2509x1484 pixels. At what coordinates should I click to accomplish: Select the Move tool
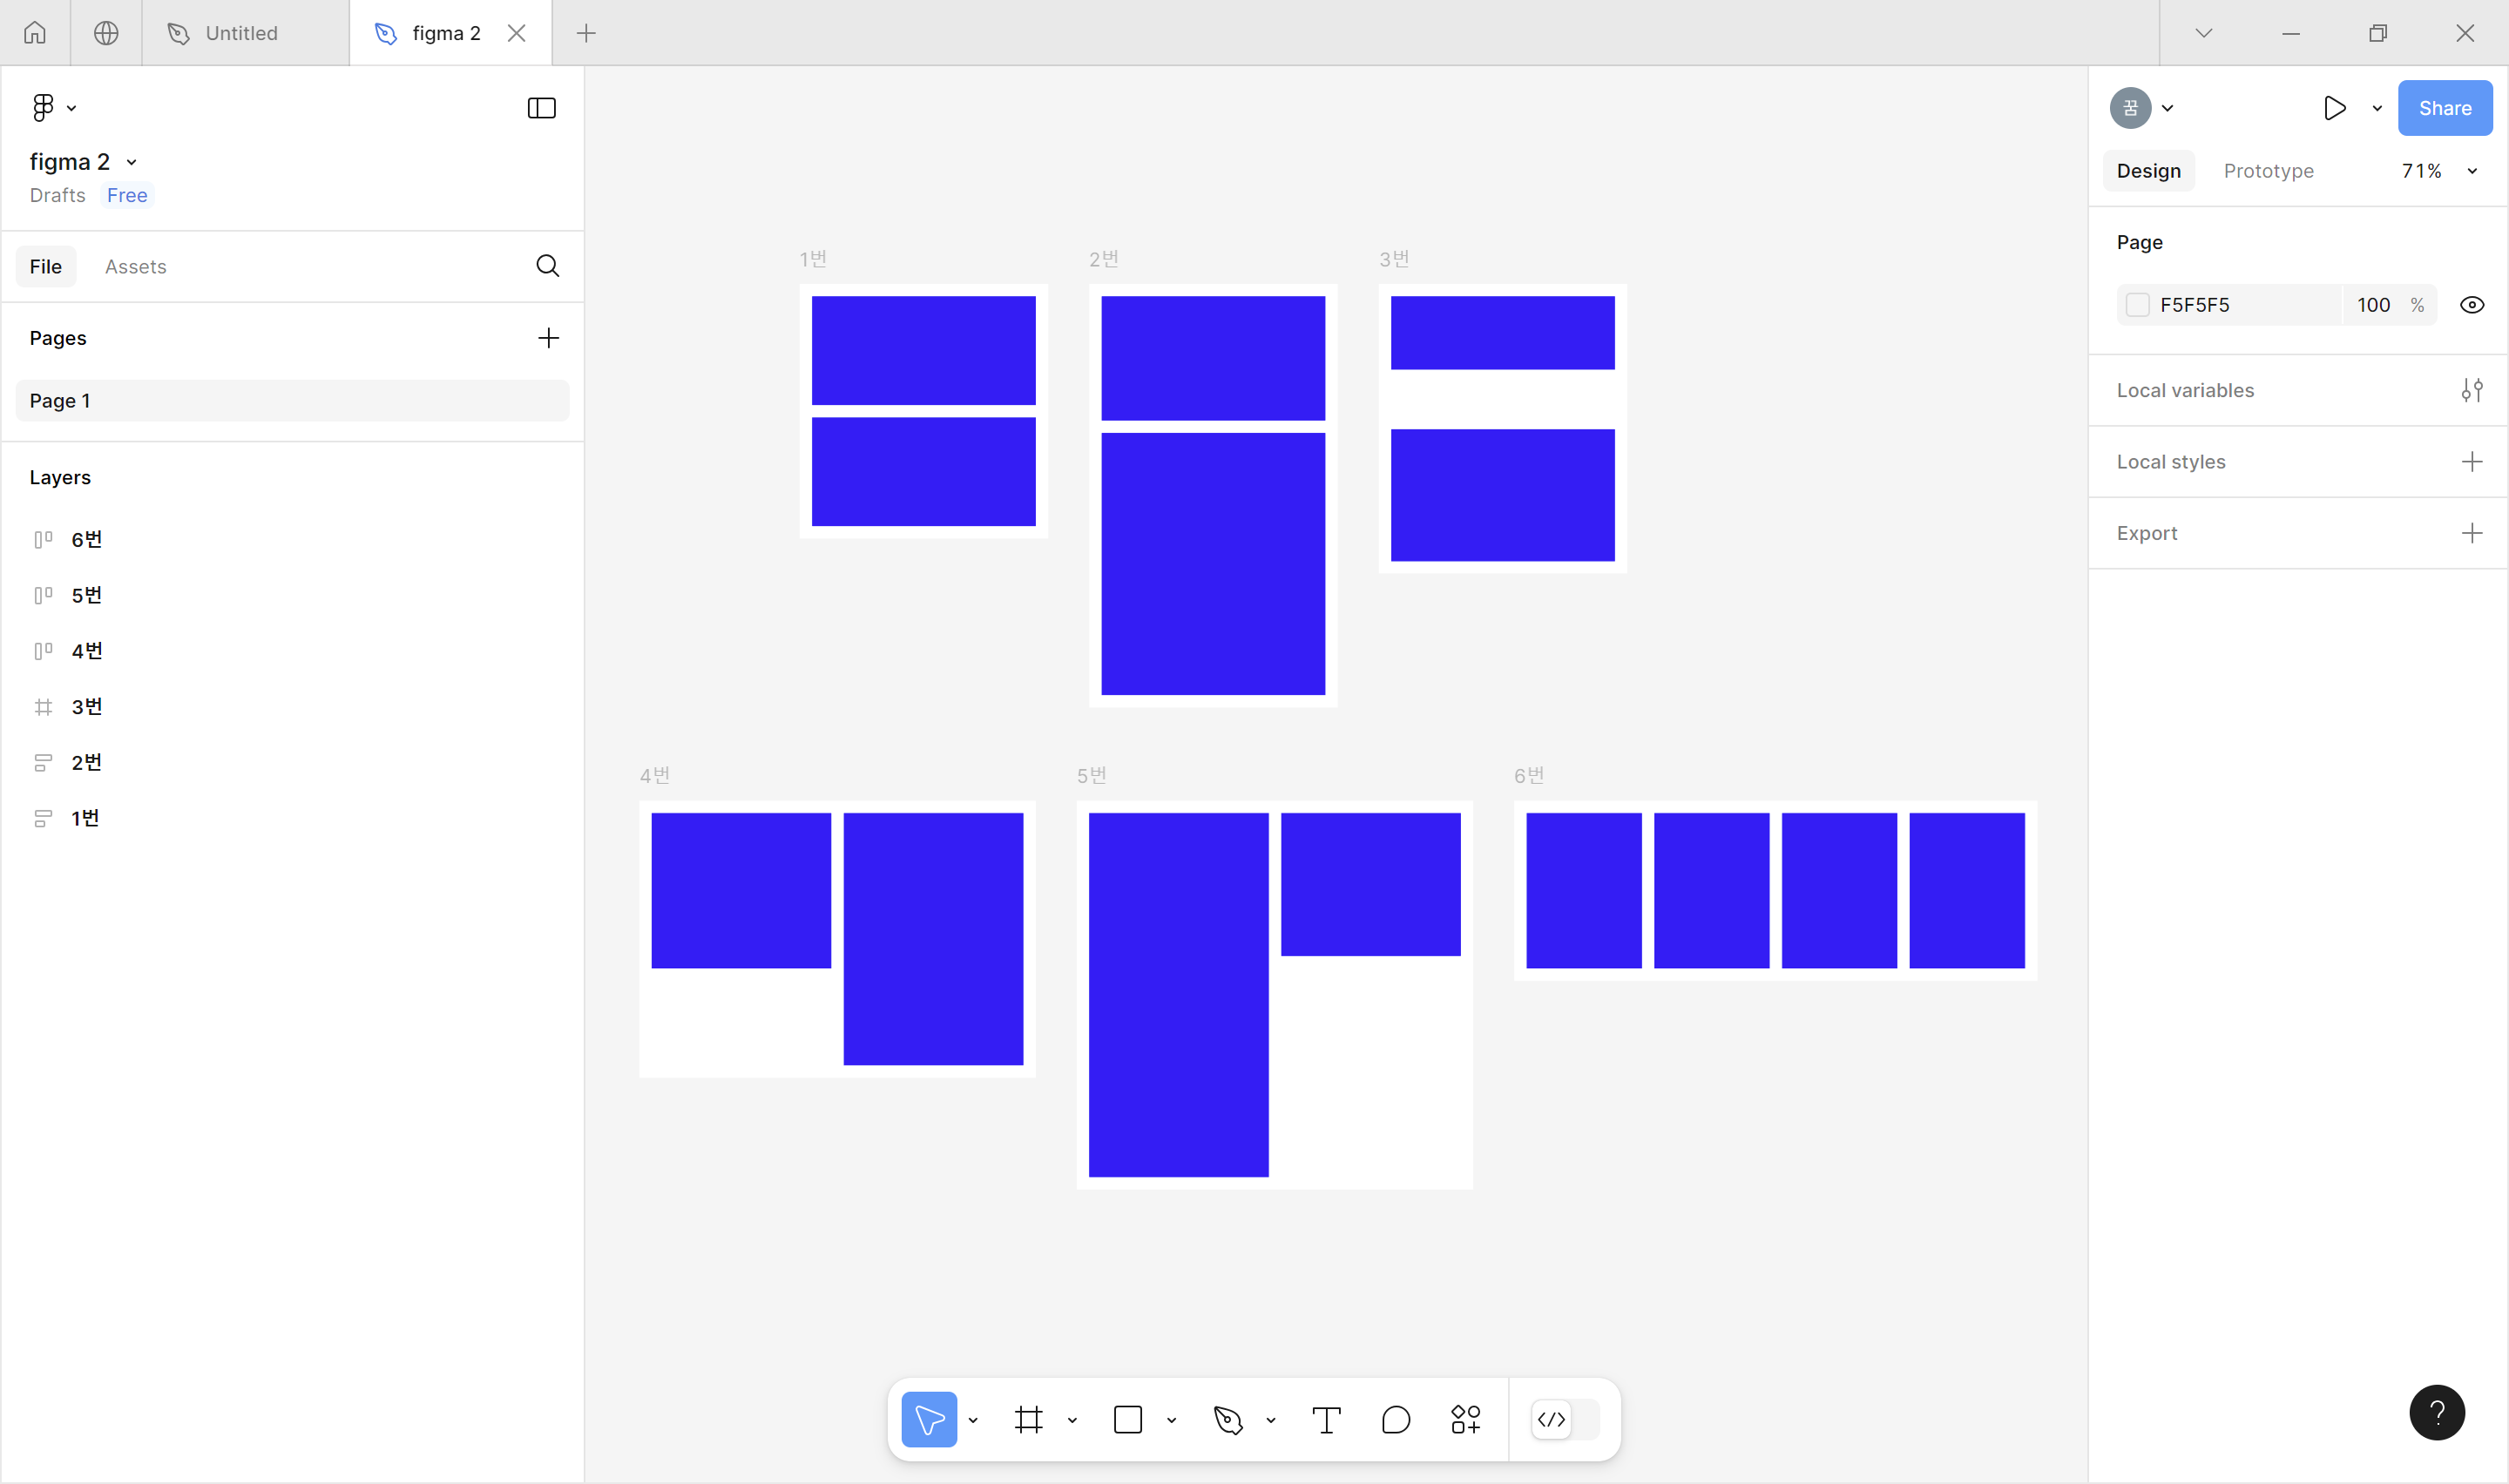(929, 1419)
